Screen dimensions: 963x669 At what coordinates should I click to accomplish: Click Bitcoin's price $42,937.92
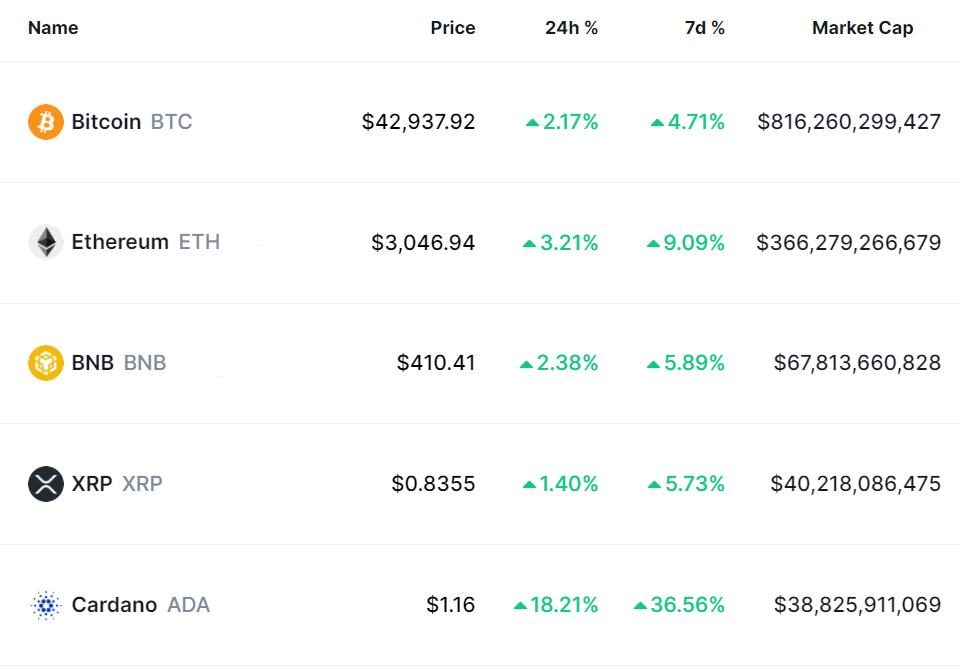419,122
